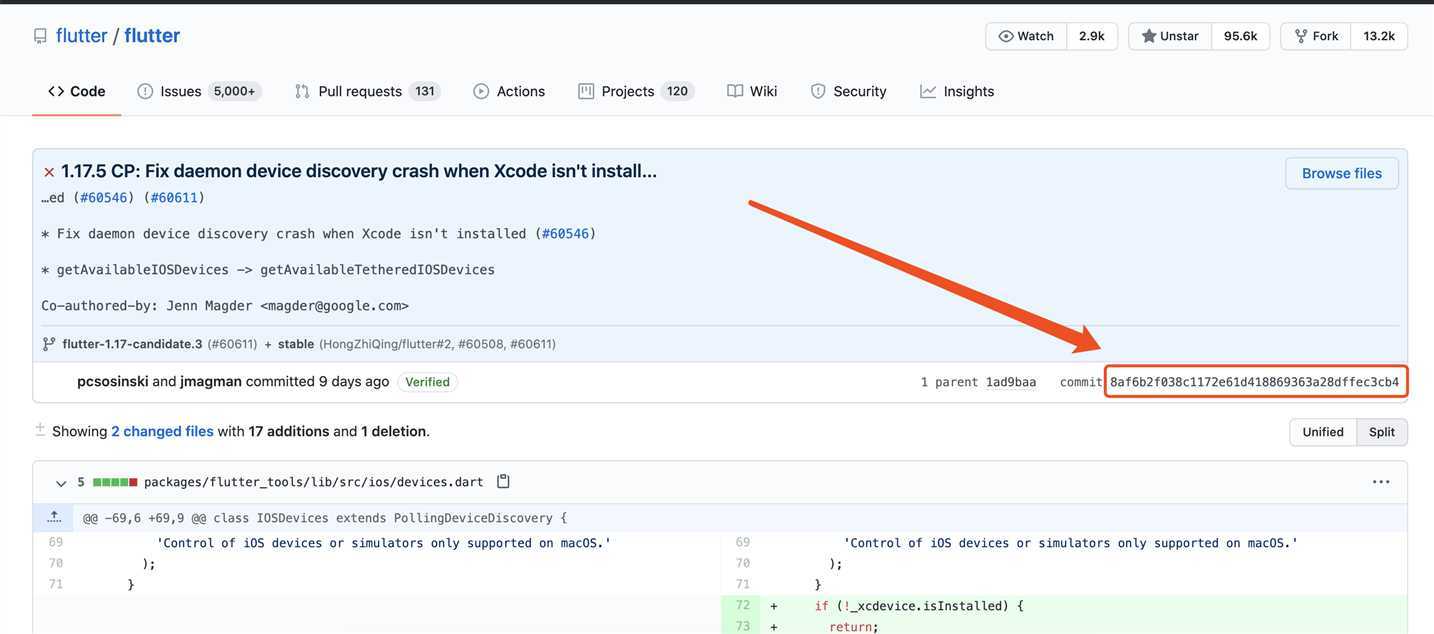Open the flutter organization link
Image resolution: width=1434 pixels, height=634 pixels.
coord(82,35)
